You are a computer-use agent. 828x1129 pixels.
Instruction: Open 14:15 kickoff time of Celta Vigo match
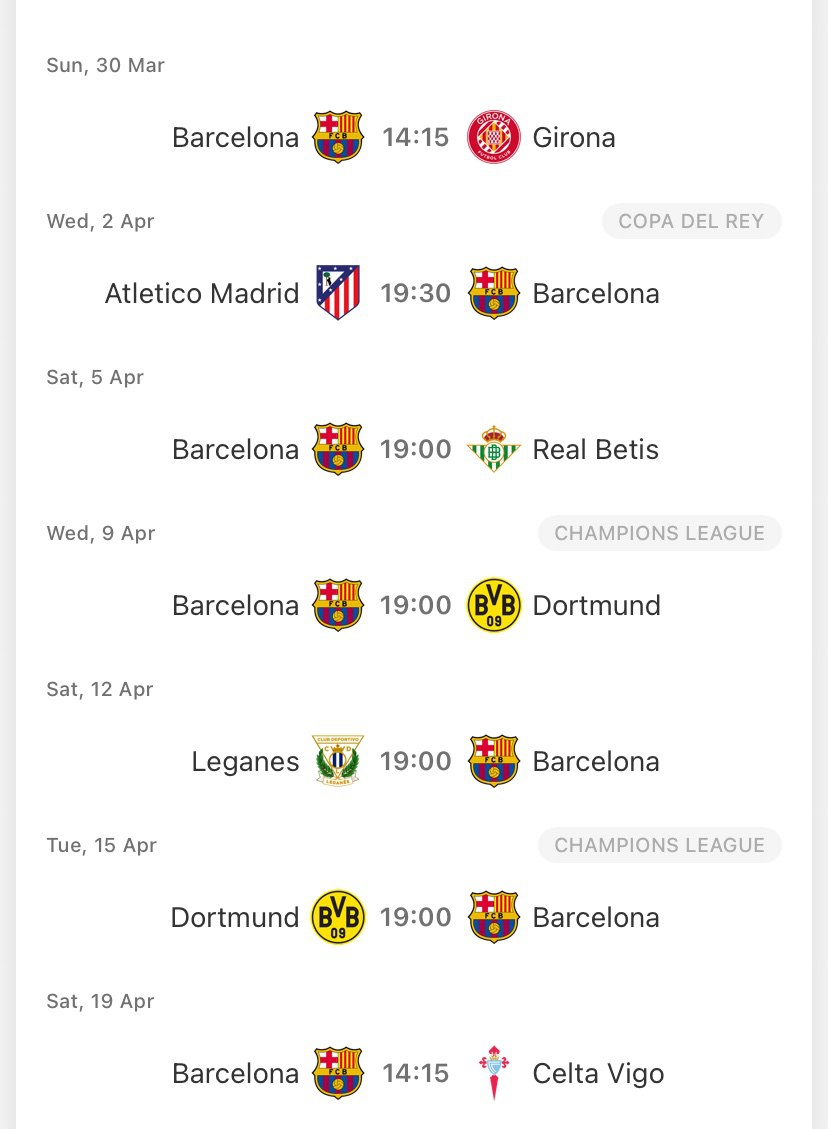415,1073
